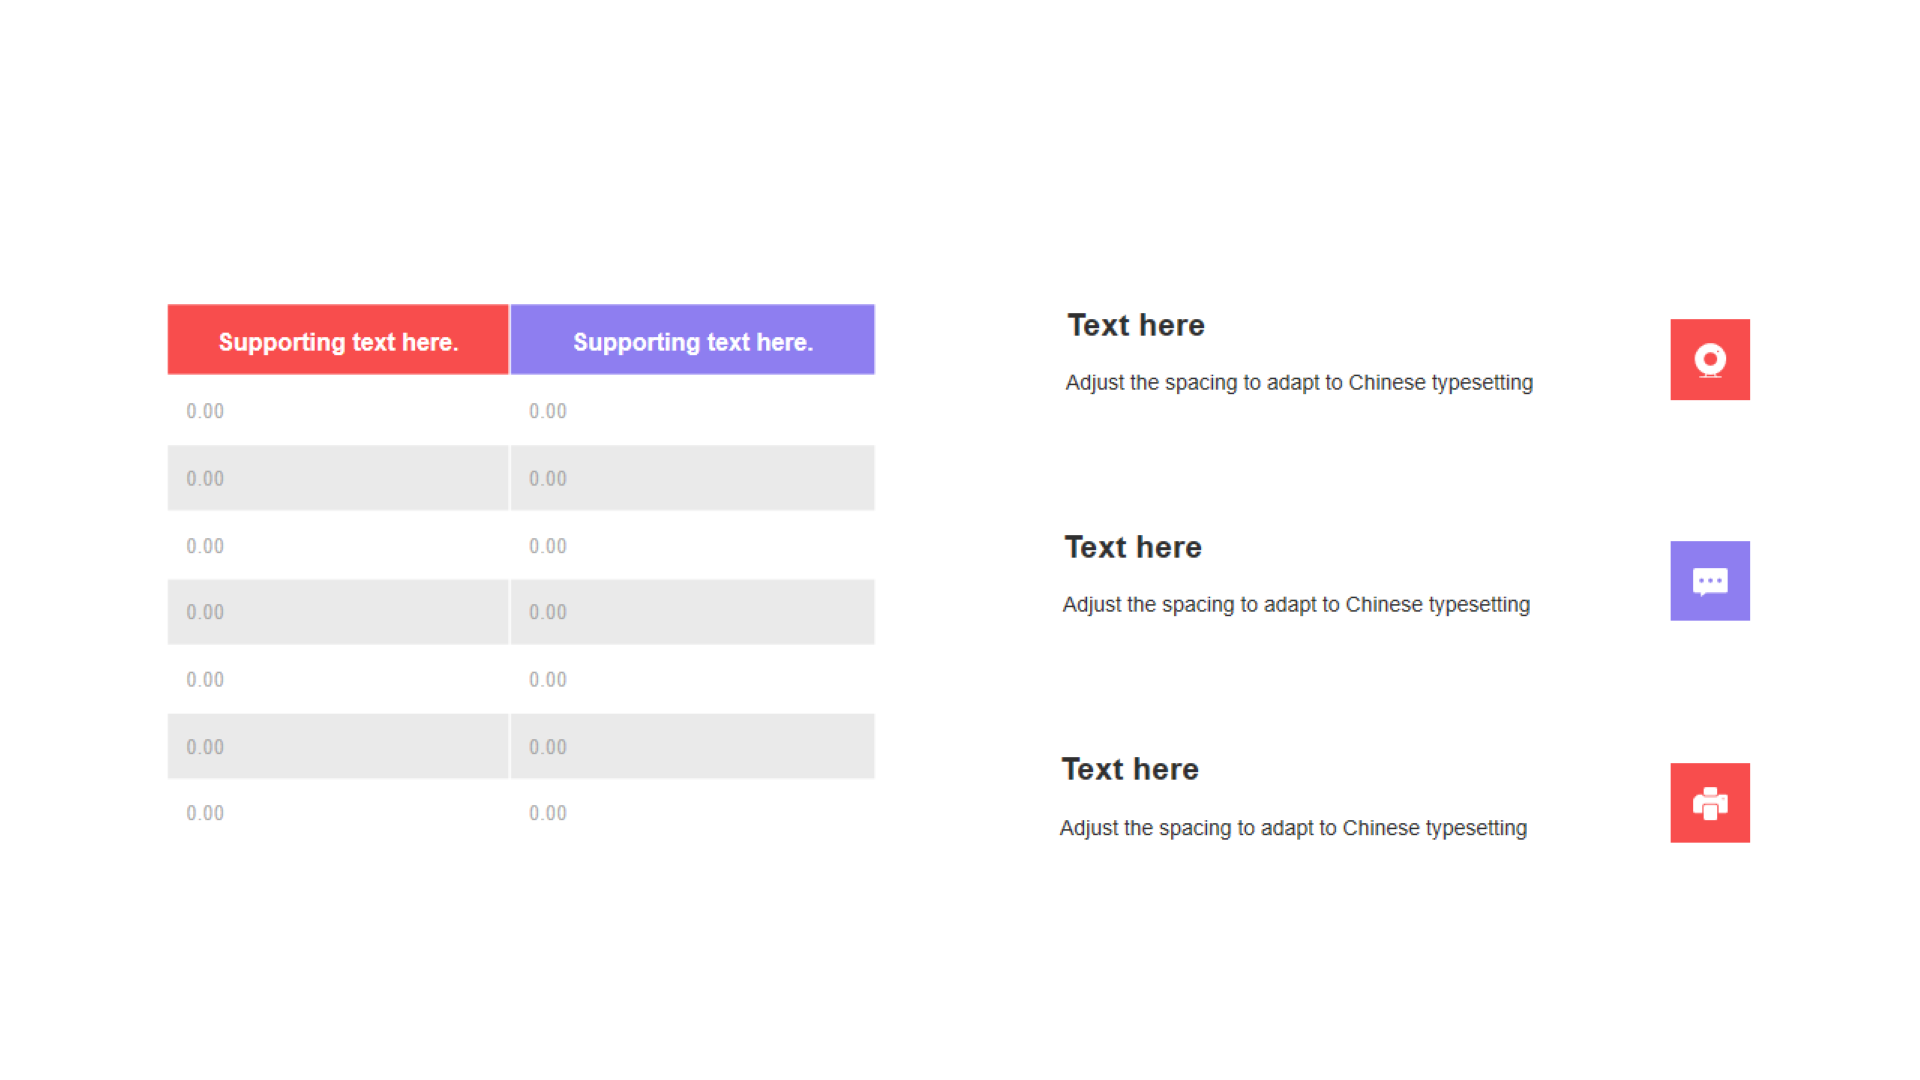Click first row 0.00 cell under red header
This screenshot has width=1920, height=1080.
(338, 411)
